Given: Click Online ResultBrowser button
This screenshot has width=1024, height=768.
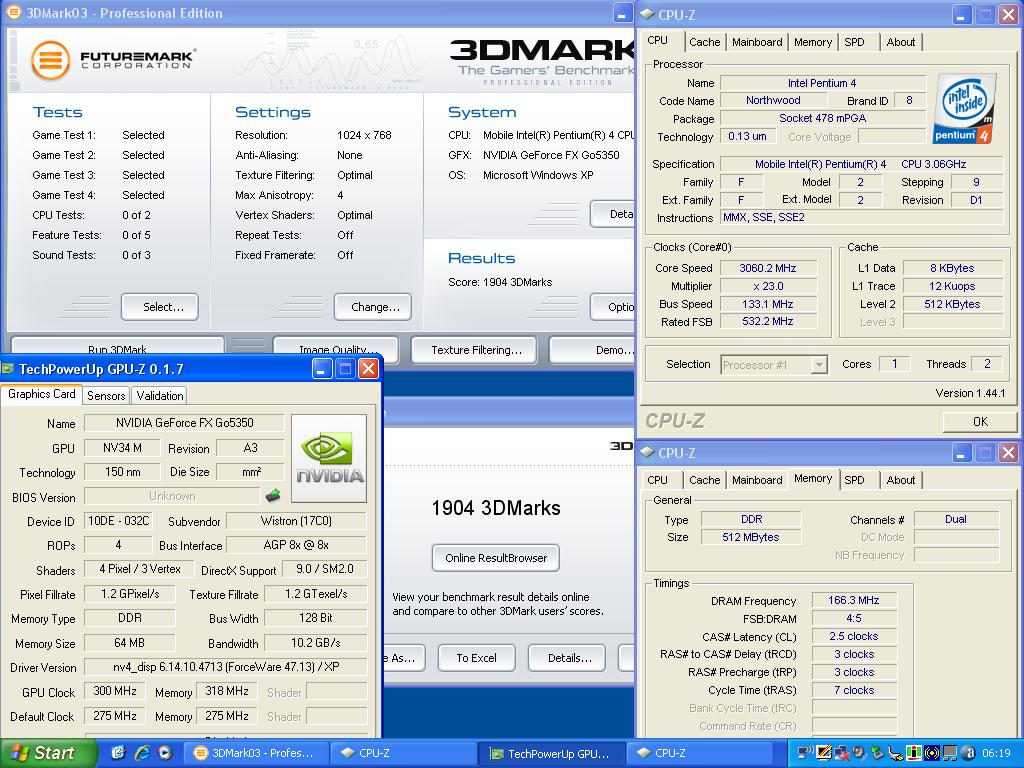Looking at the screenshot, I should click(496, 558).
